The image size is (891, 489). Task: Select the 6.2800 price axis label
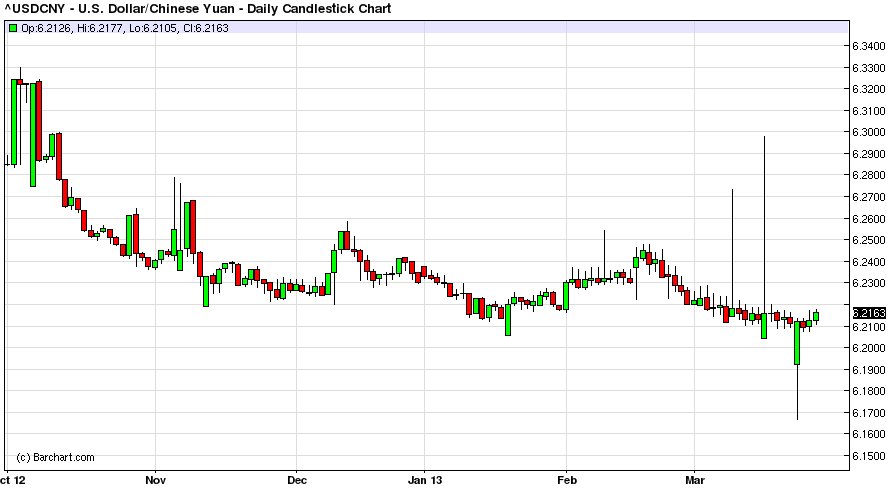click(x=869, y=175)
